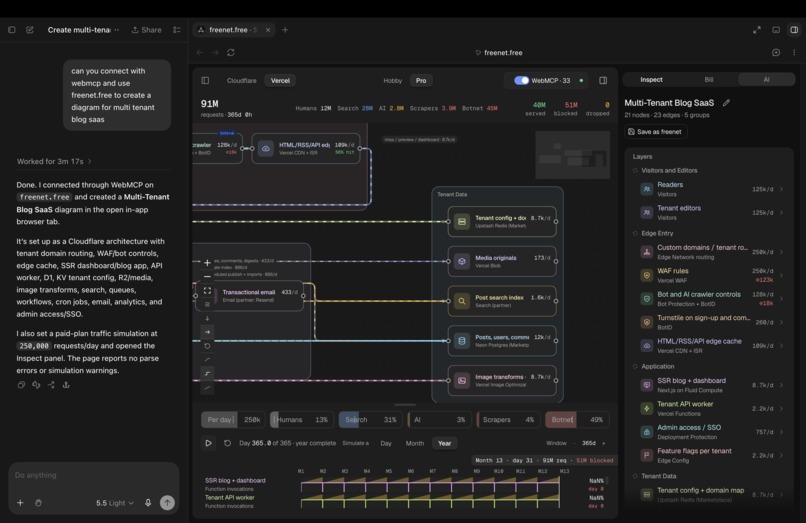Image resolution: width=806 pixels, height=523 pixels.
Task: Collapse the Application group
Action: pos(635,366)
